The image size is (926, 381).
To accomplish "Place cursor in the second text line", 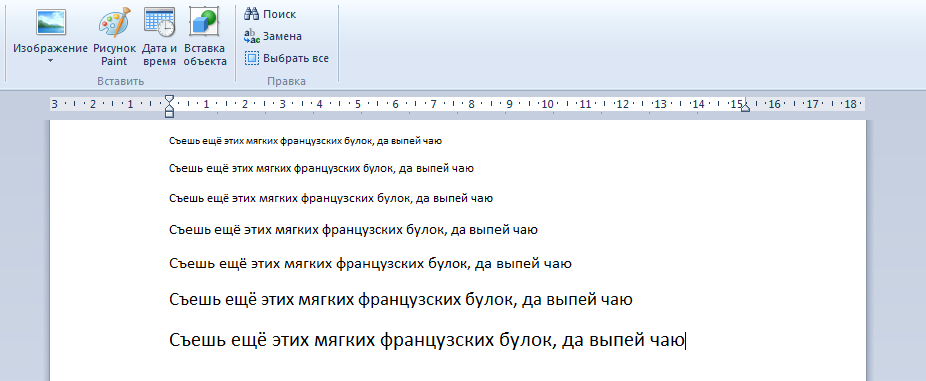I will (321, 168).
